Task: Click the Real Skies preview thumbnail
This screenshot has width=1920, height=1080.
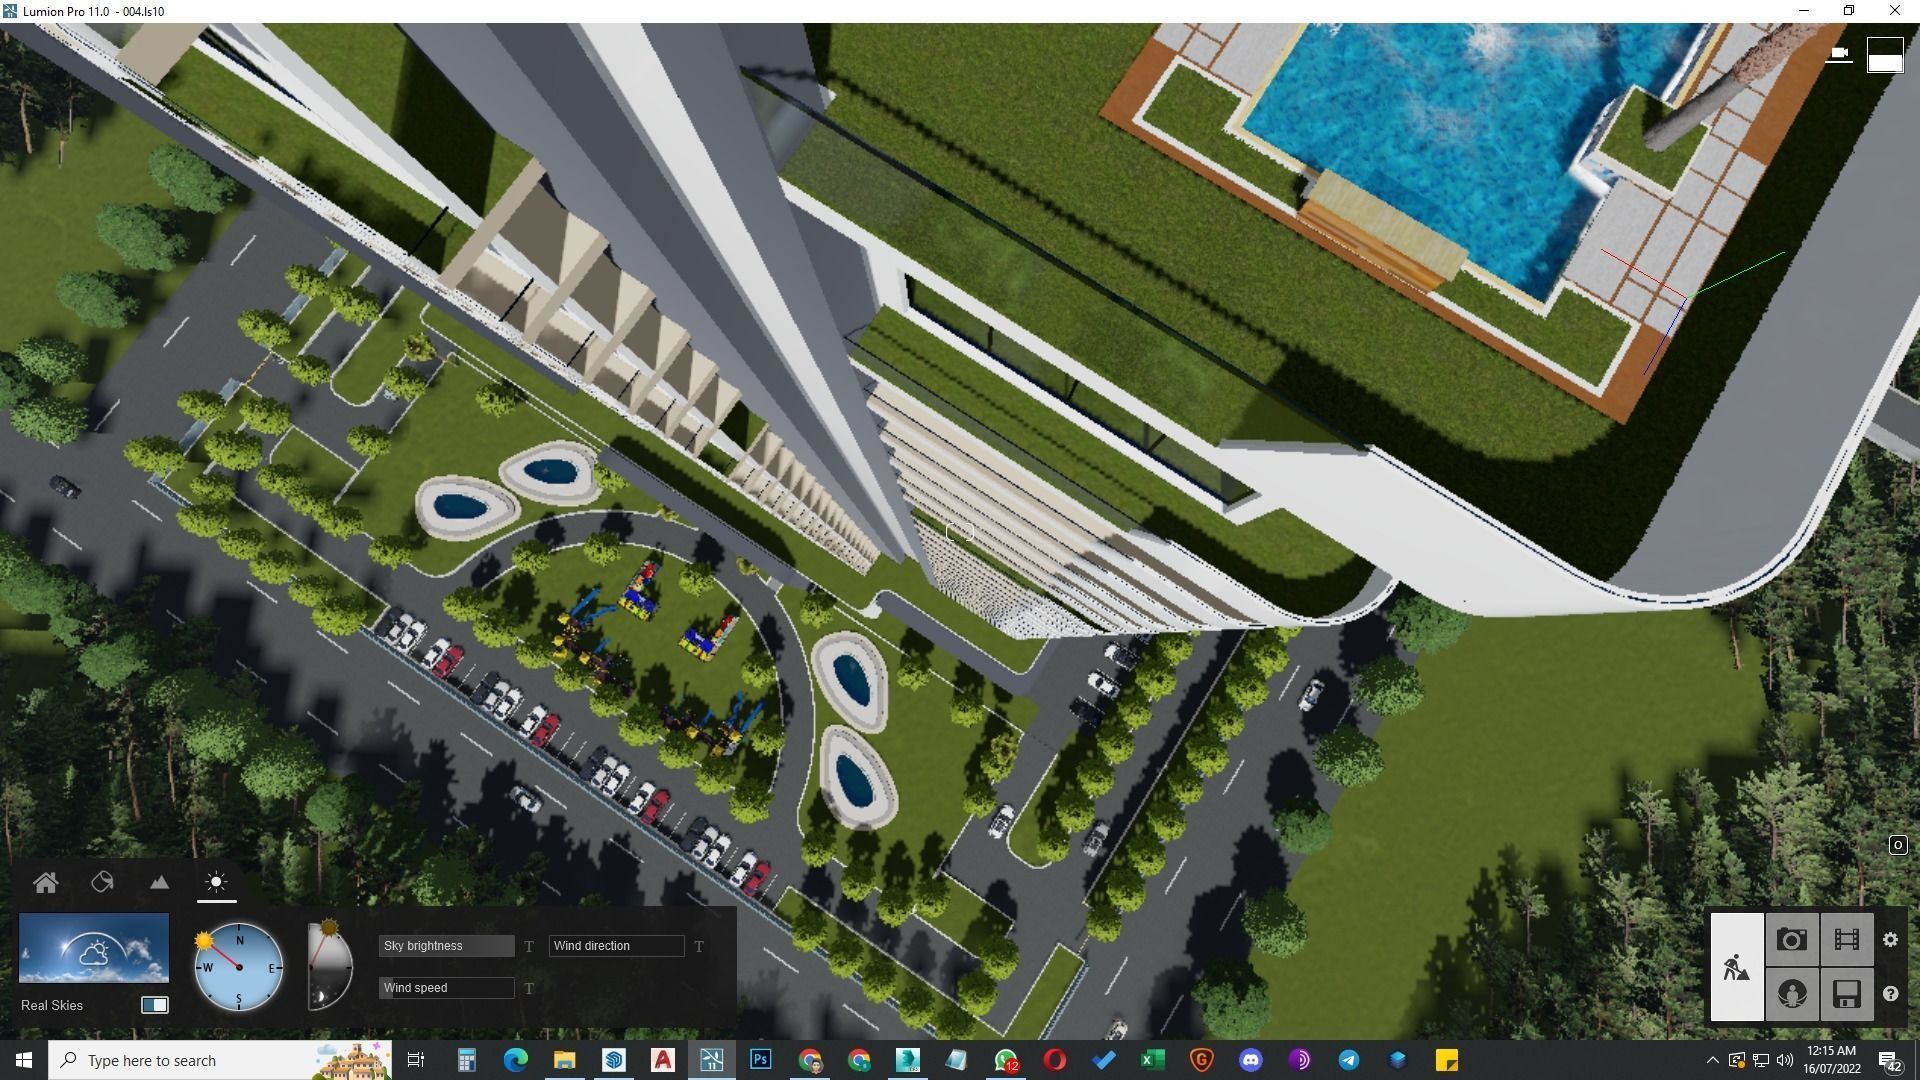Action: (x=94, y=948)
